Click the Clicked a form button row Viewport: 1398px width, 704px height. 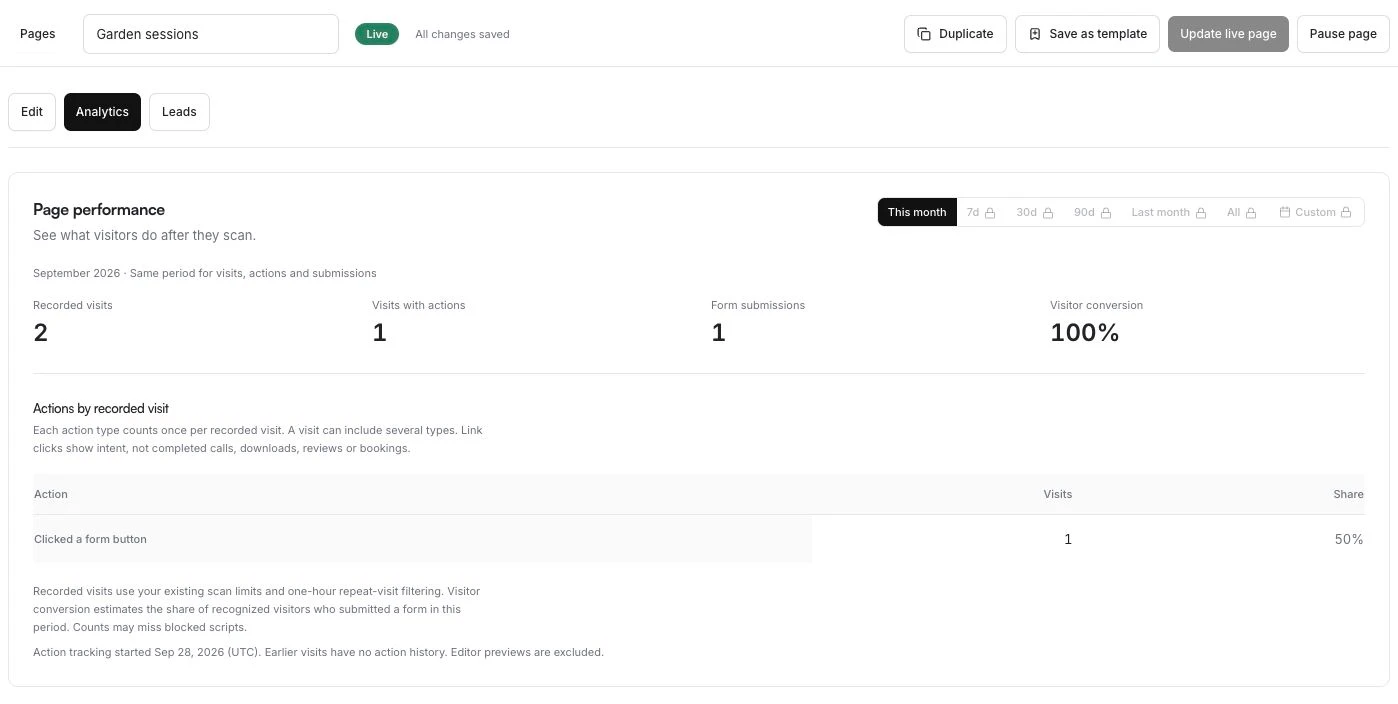click(x=698, y=539)
